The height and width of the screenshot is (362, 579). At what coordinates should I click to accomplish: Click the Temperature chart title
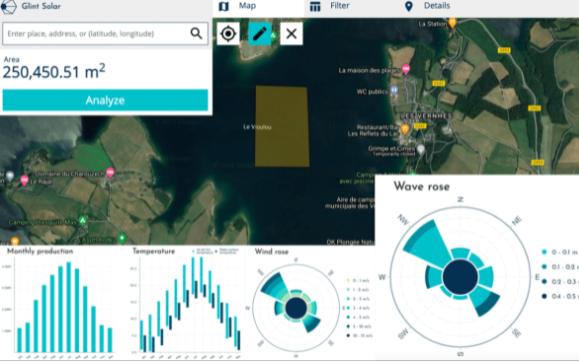coord(154,251)
